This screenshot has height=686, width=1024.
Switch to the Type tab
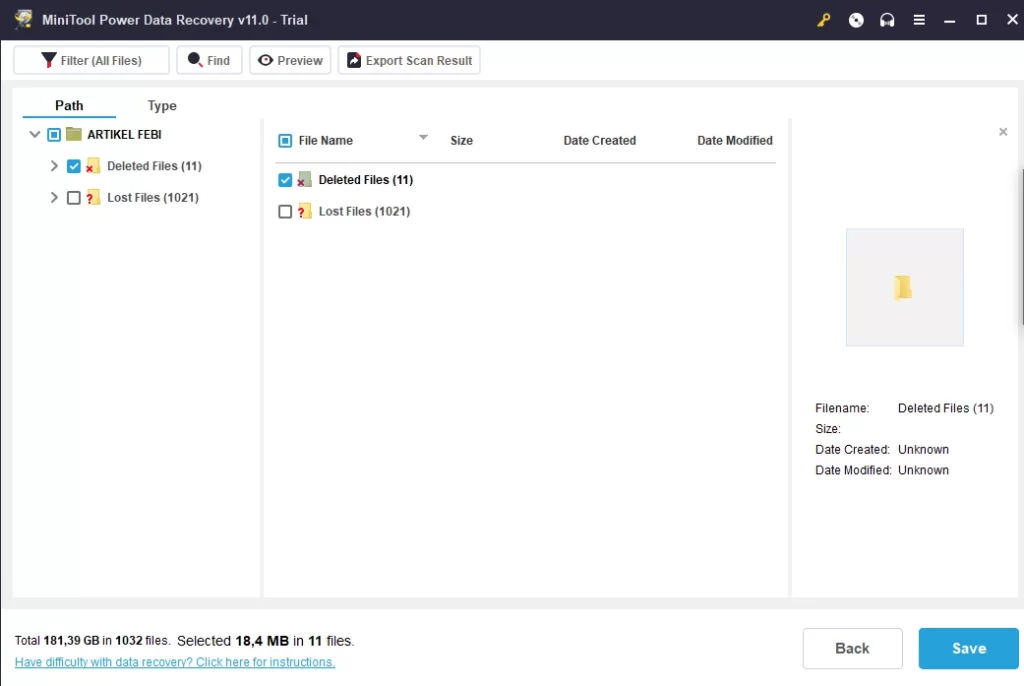(x=162, y=106)
